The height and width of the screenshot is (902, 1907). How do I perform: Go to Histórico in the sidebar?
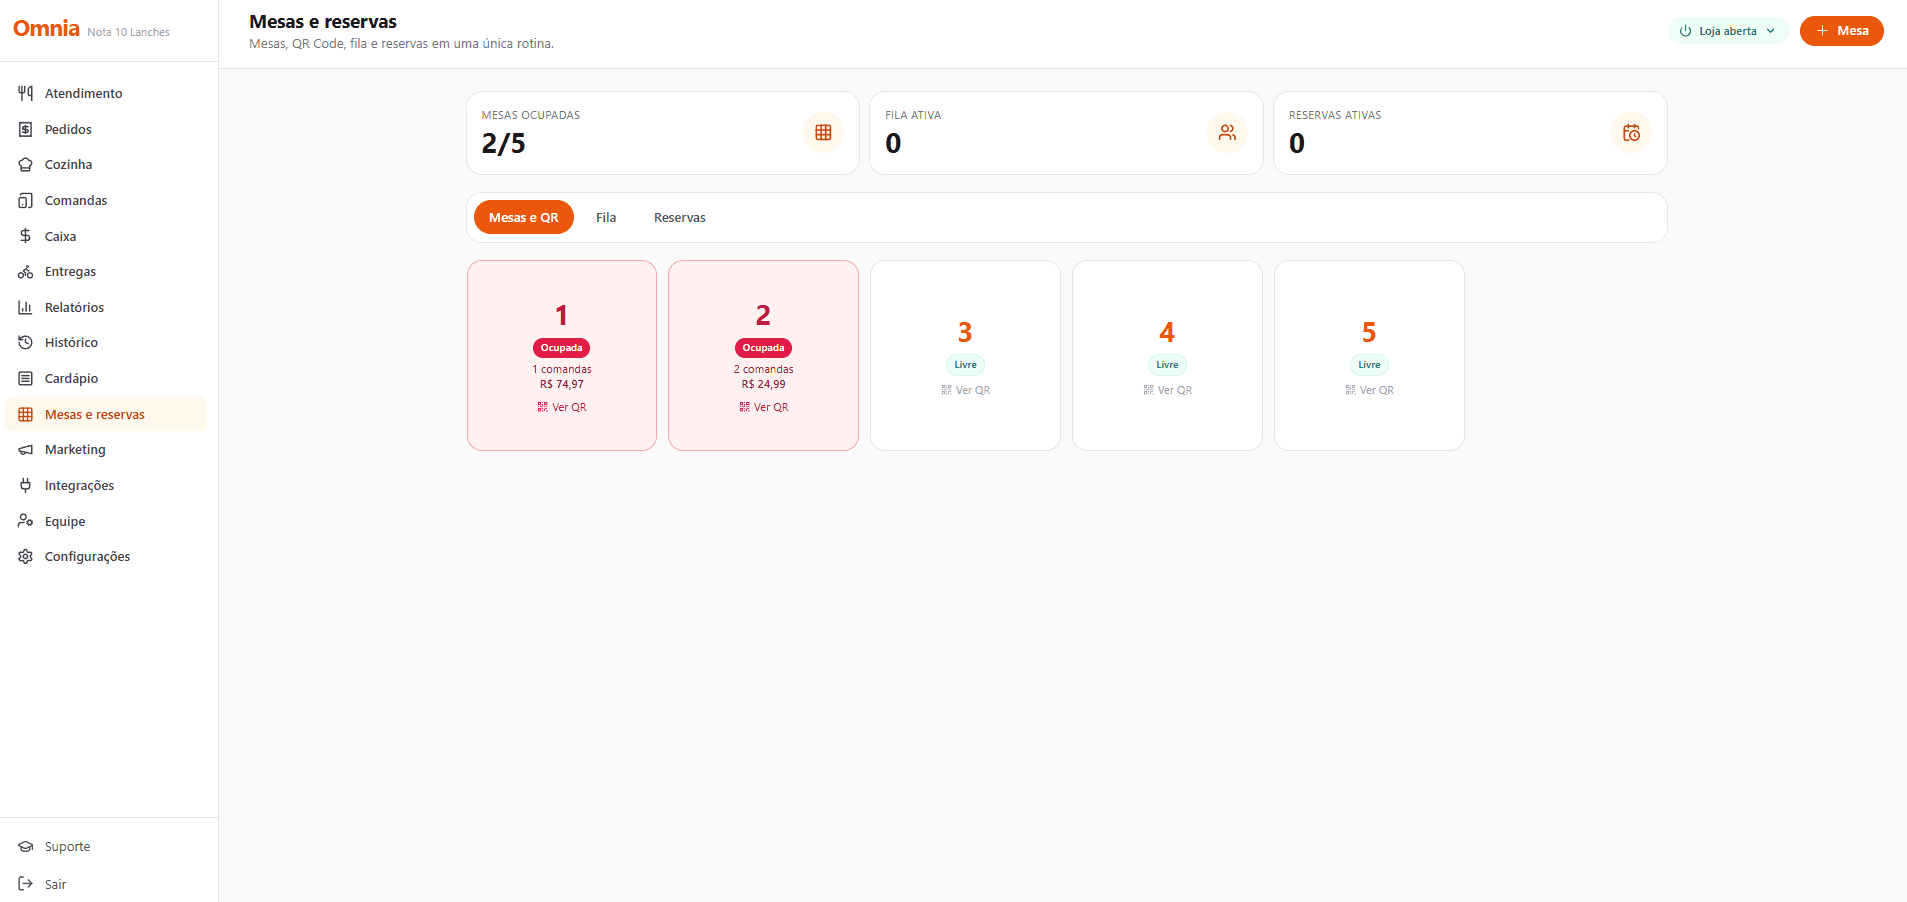point(106,343)
